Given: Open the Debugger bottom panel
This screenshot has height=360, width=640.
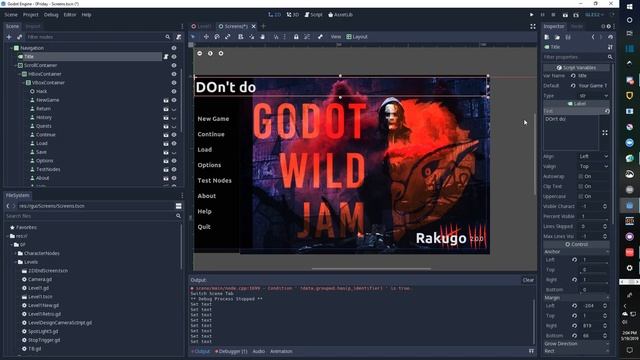Looking at the screenshot, I should point(231,351).
